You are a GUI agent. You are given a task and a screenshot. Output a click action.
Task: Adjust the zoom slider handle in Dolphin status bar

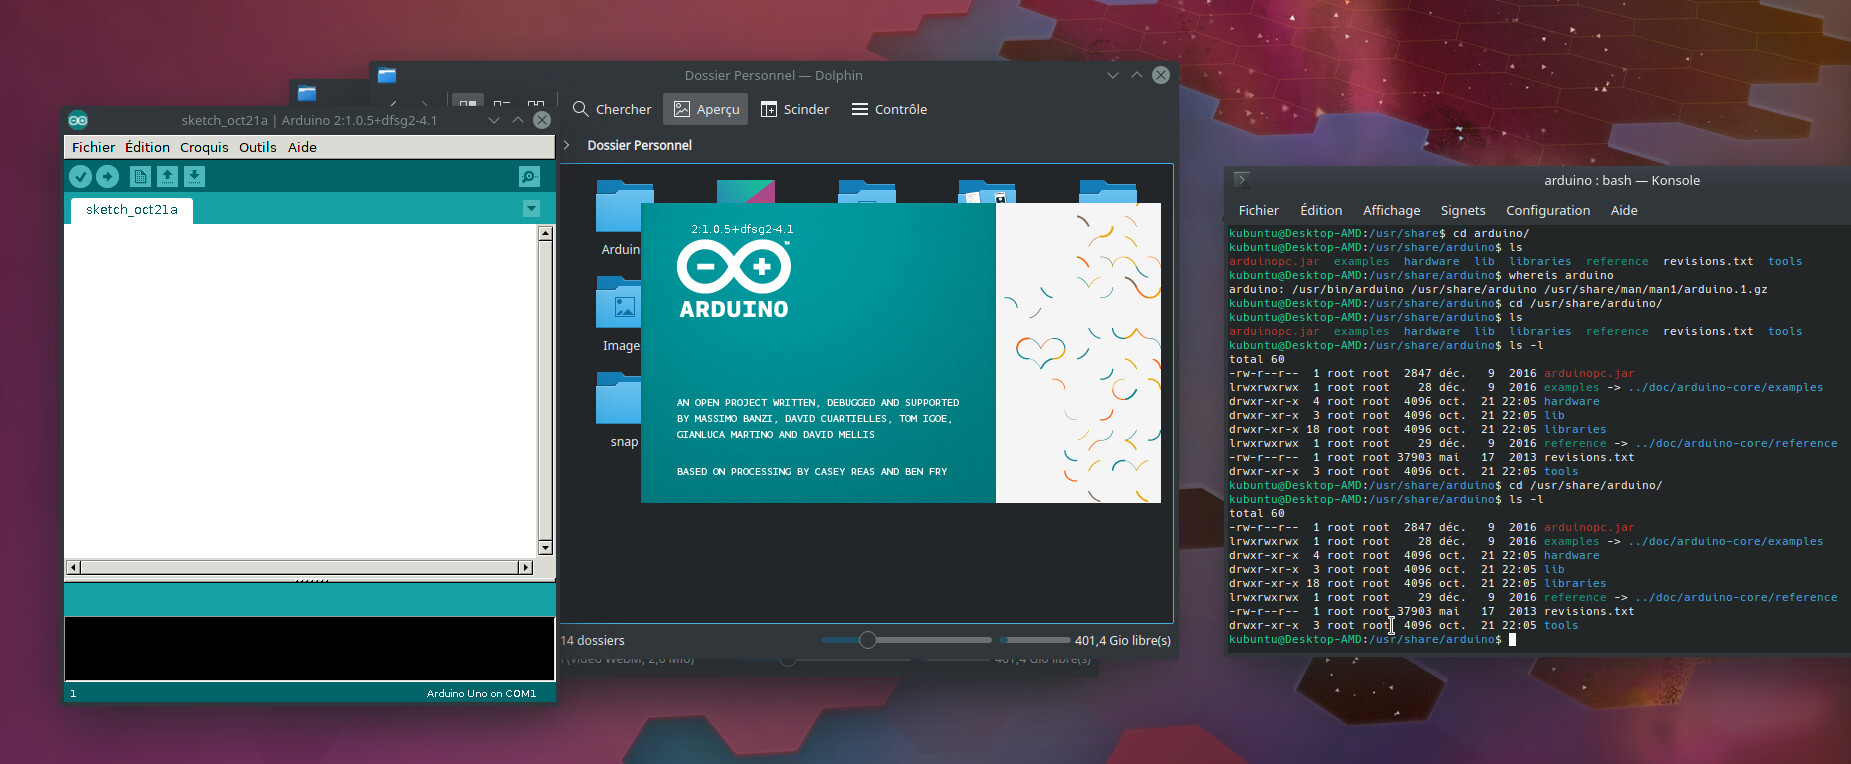tap(867, 640)
